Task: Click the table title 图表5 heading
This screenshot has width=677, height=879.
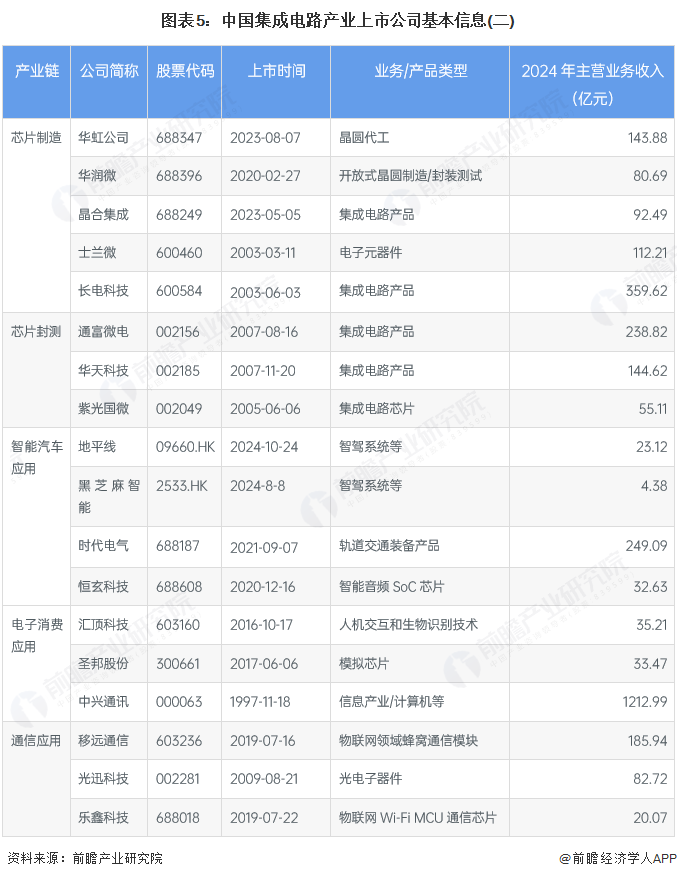Action: (x=337, y=21)
